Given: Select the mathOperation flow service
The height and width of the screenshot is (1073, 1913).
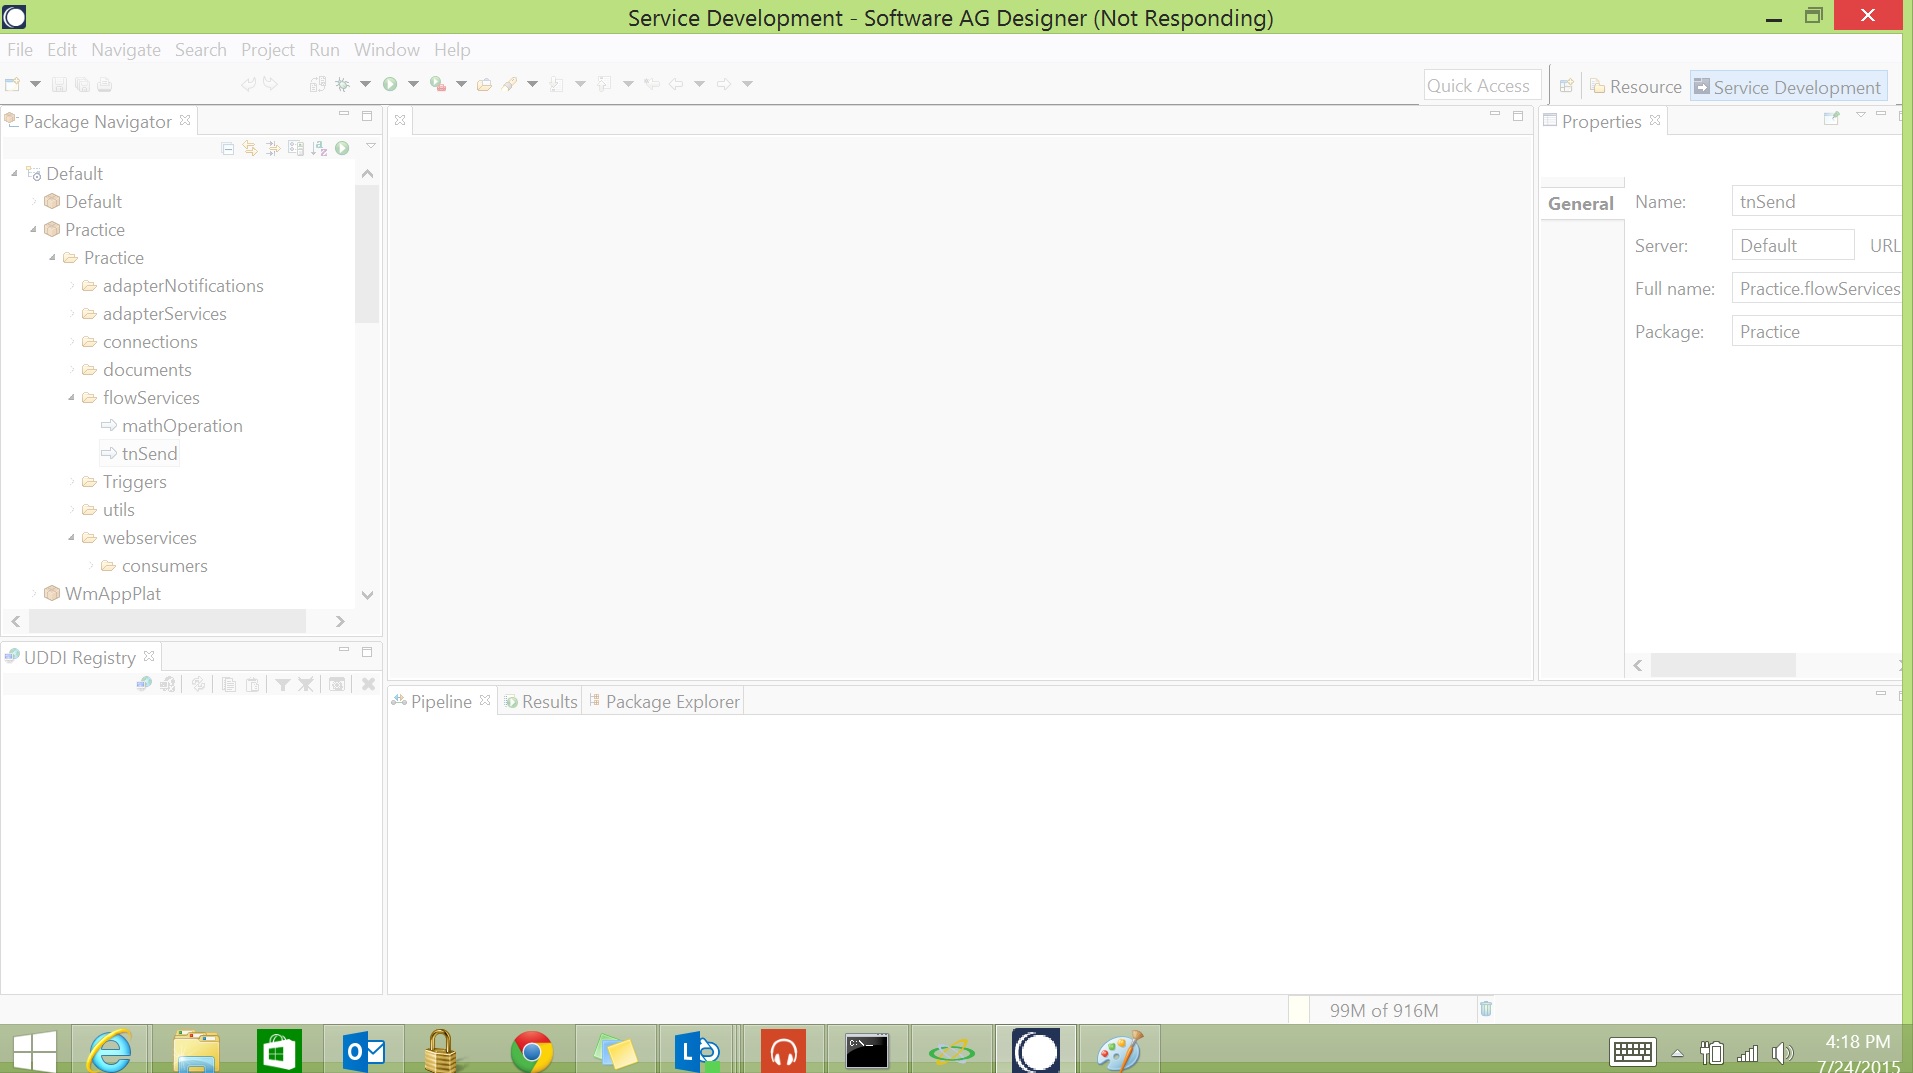Looking at the screenshot, I should coord(182,425).
